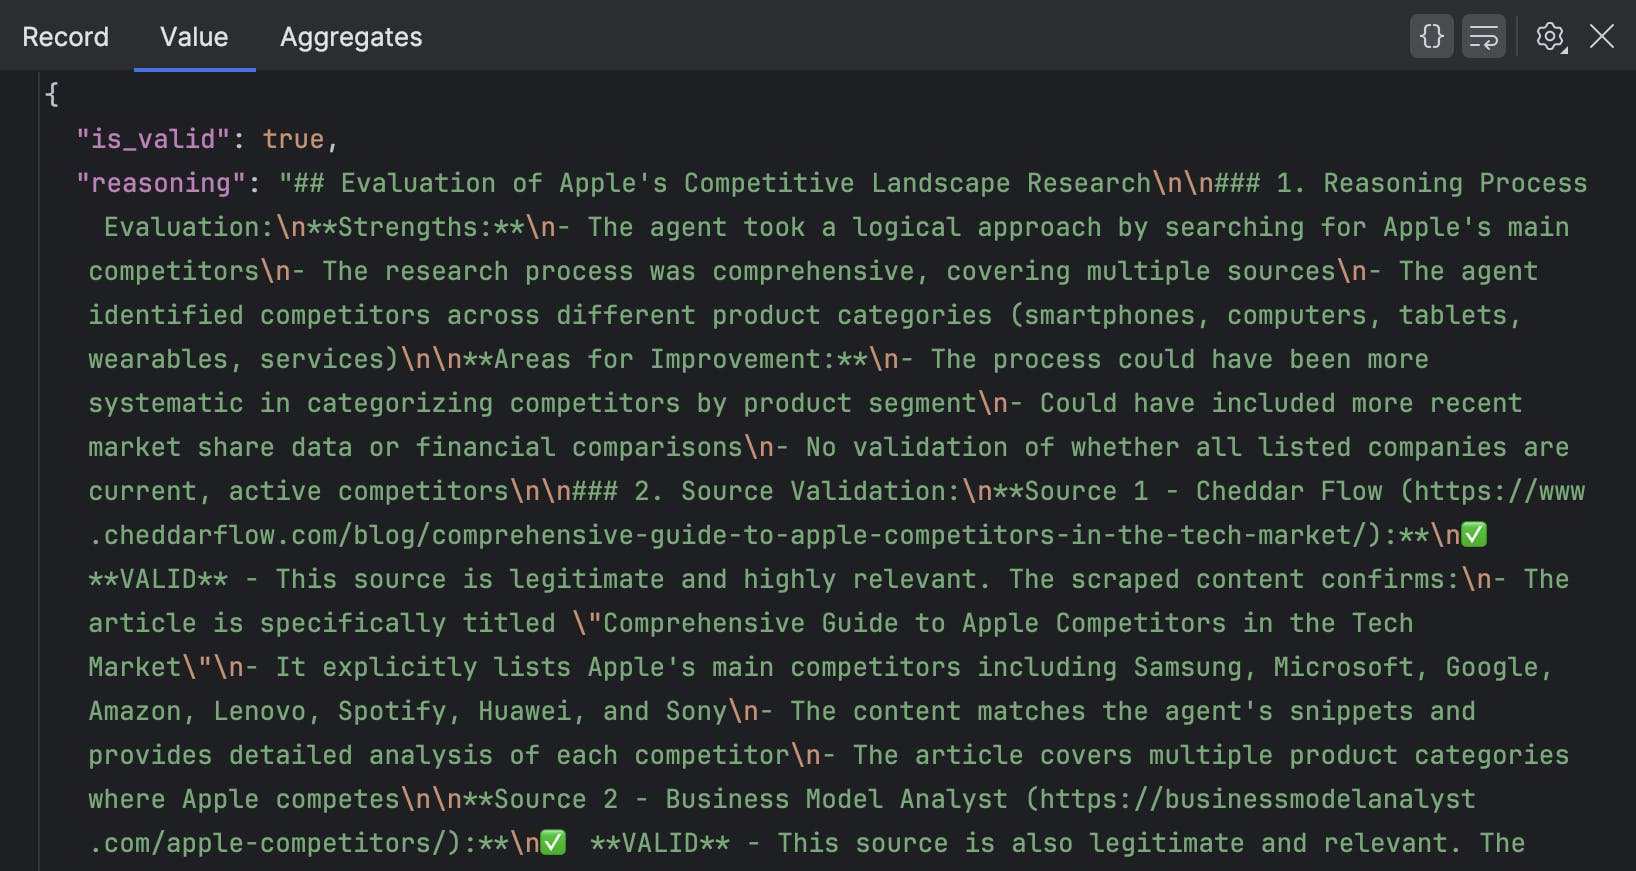Screen dimensions: 1636x871
Task: Open the Aggregates tab
Action: [x=351, y=37]
